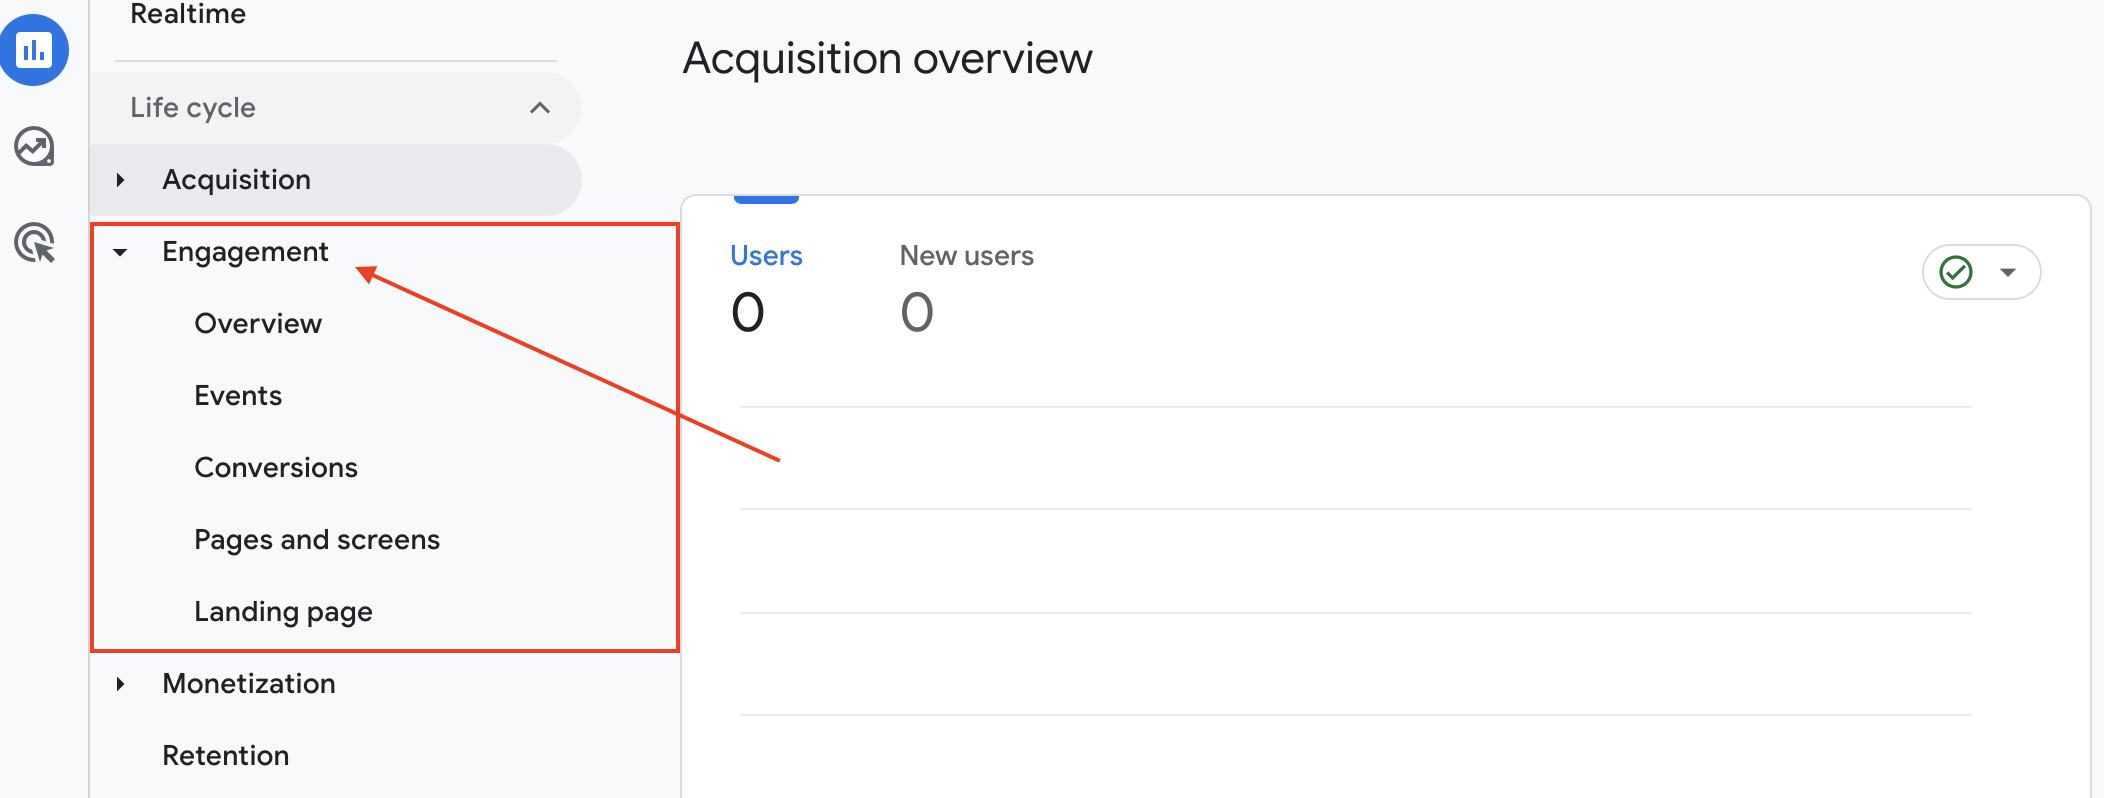Open the Realtime report
The height and width of the screenshot is (798, 2104).
(188, 14)
